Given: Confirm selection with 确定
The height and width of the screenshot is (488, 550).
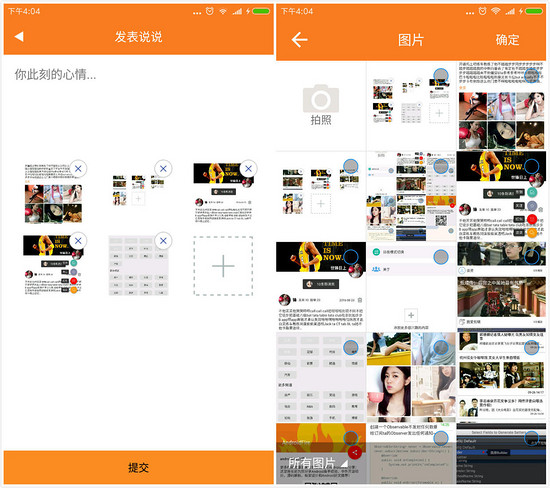Looking at the screenshot, I should coord(507,40).
